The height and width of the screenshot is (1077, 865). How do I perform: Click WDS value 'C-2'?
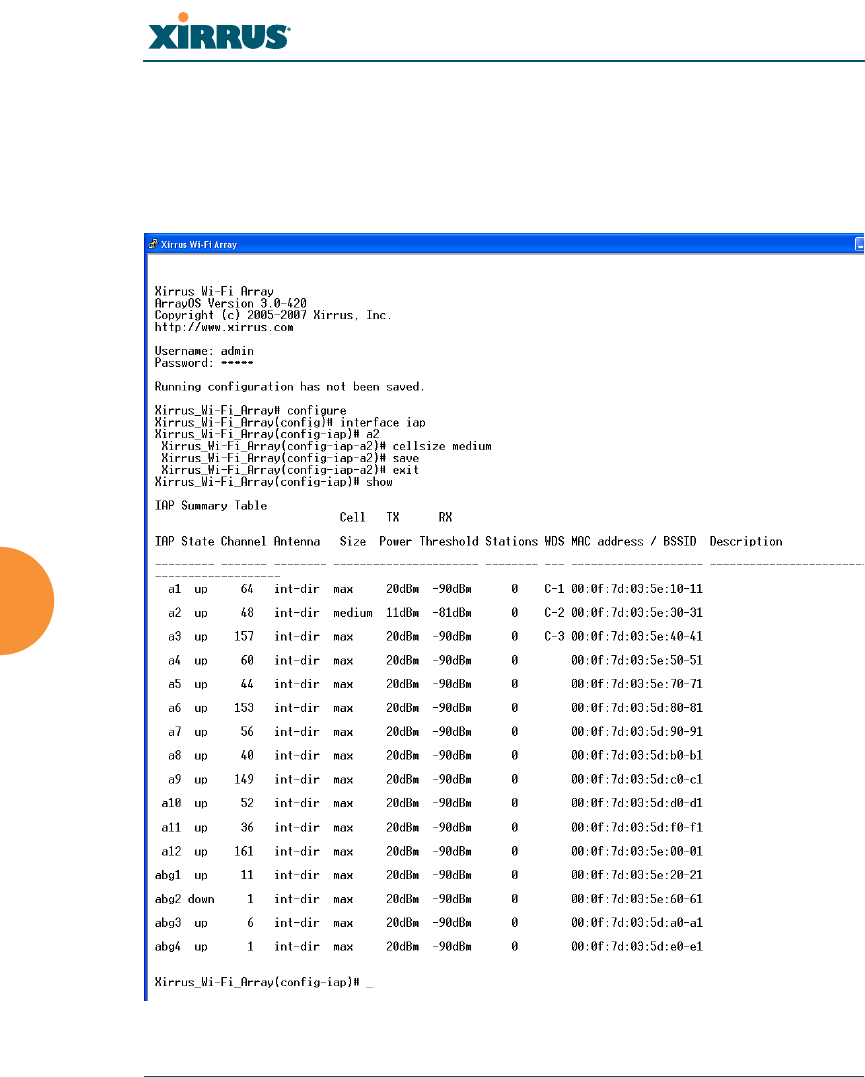(x=554, y=613)
